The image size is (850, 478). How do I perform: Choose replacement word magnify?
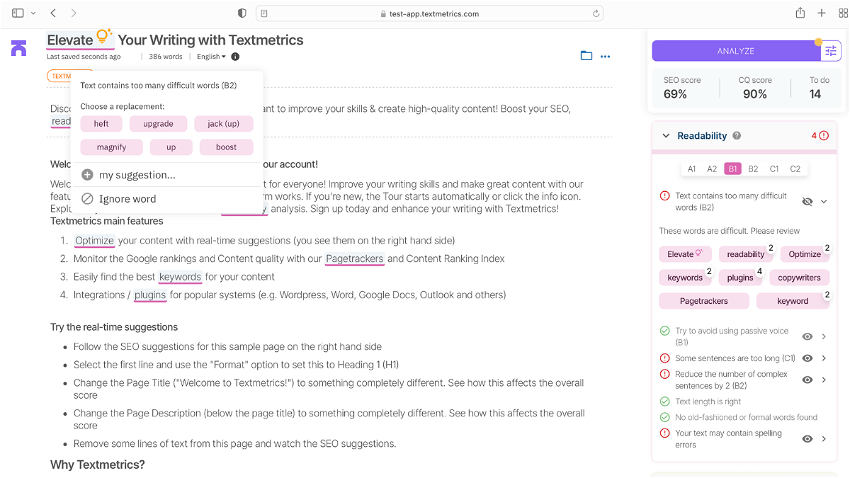coord(111,147)
